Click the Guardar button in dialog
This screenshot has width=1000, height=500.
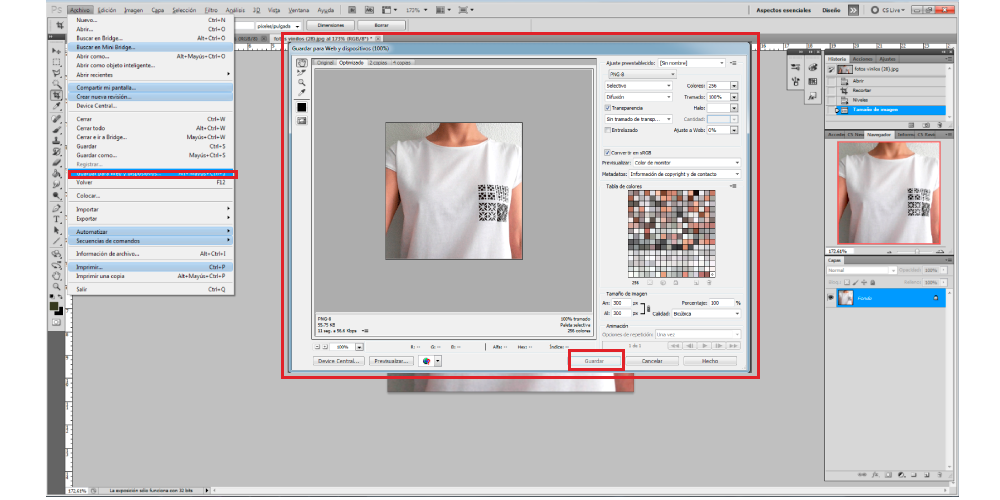click(594, 361)
